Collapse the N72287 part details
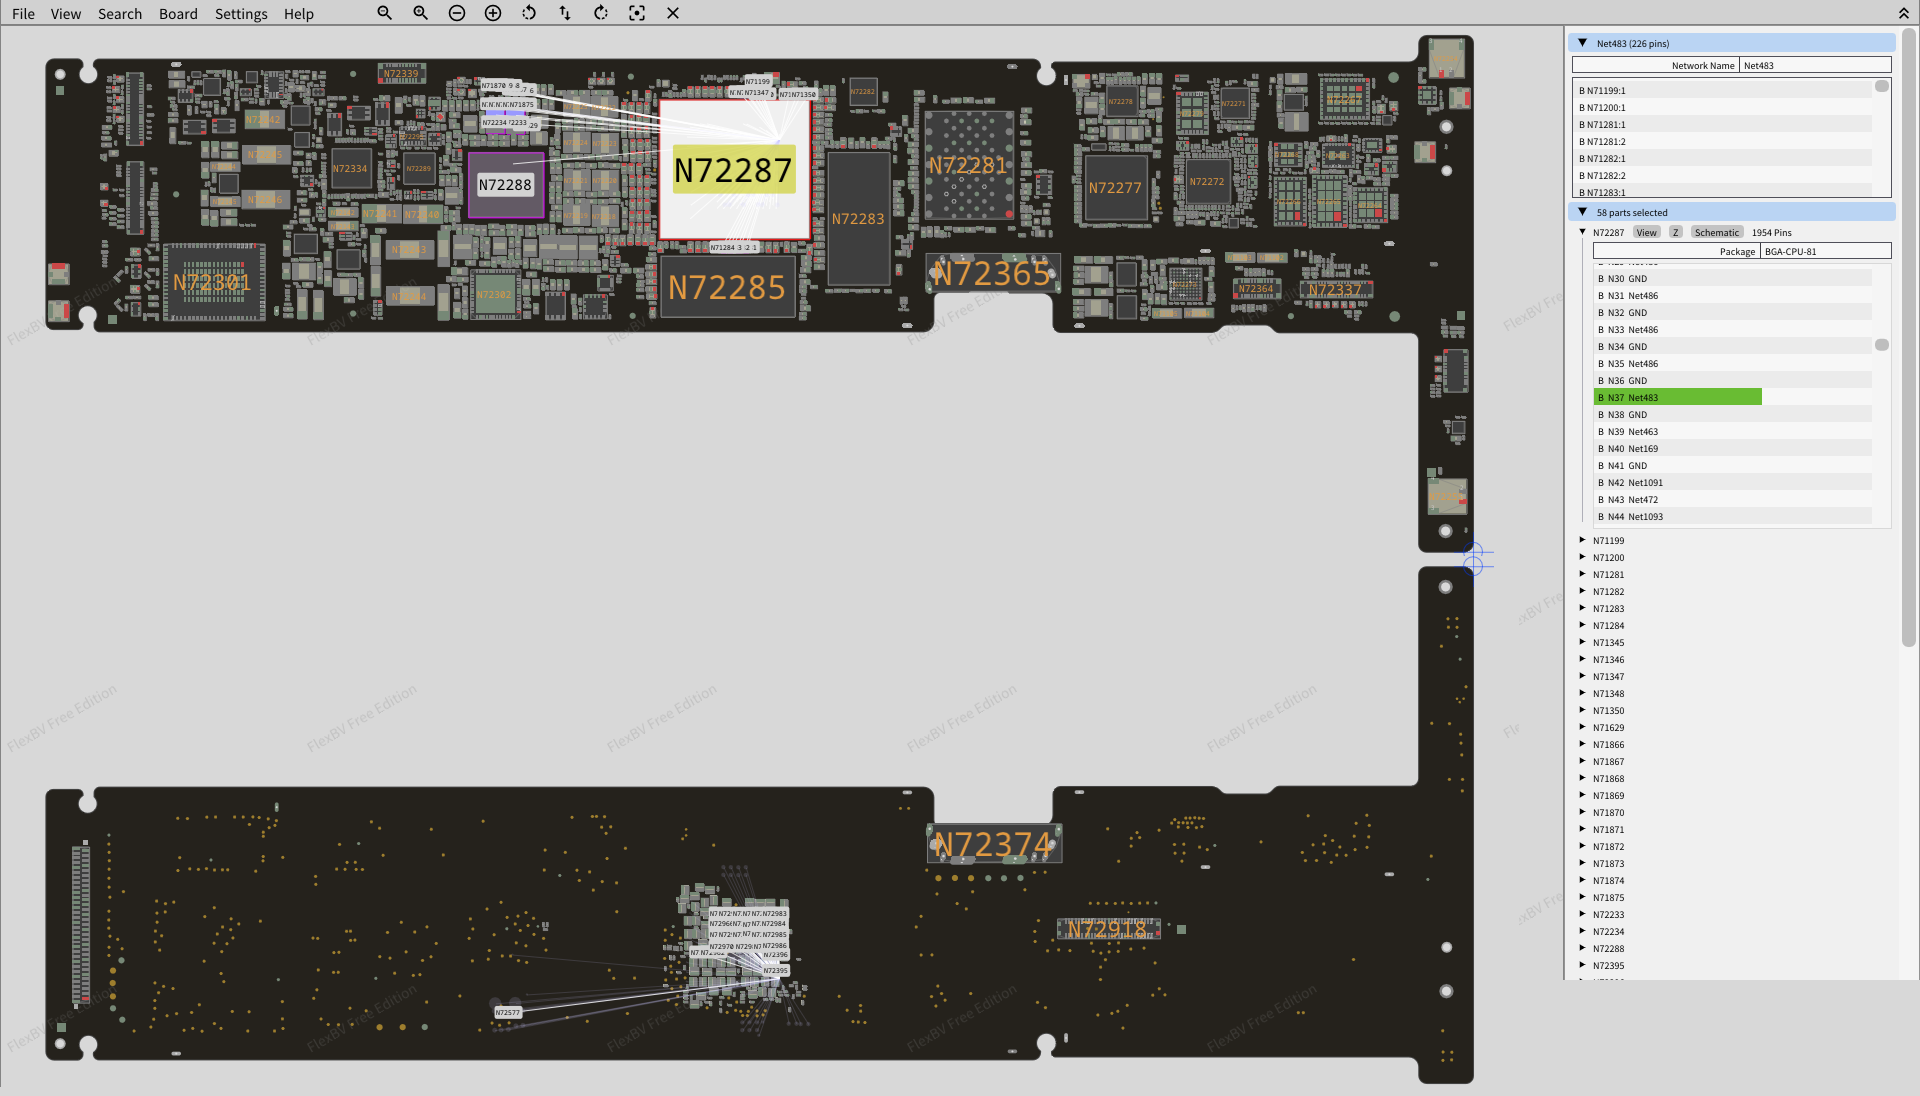The height and width of the screenshot is (1096, 1920). [1583, 232]
